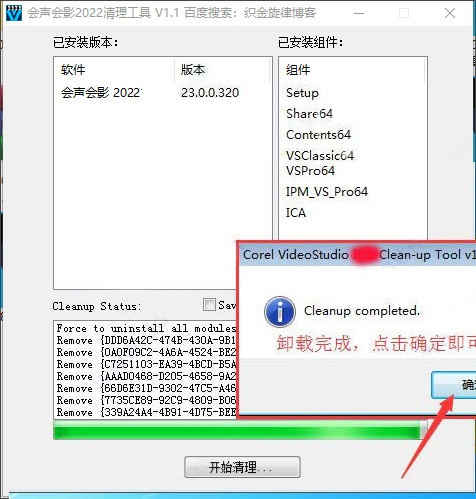Select the Share64 component
Screen dimensions: 476x499
pyautogui.click(x=309, y=114)
